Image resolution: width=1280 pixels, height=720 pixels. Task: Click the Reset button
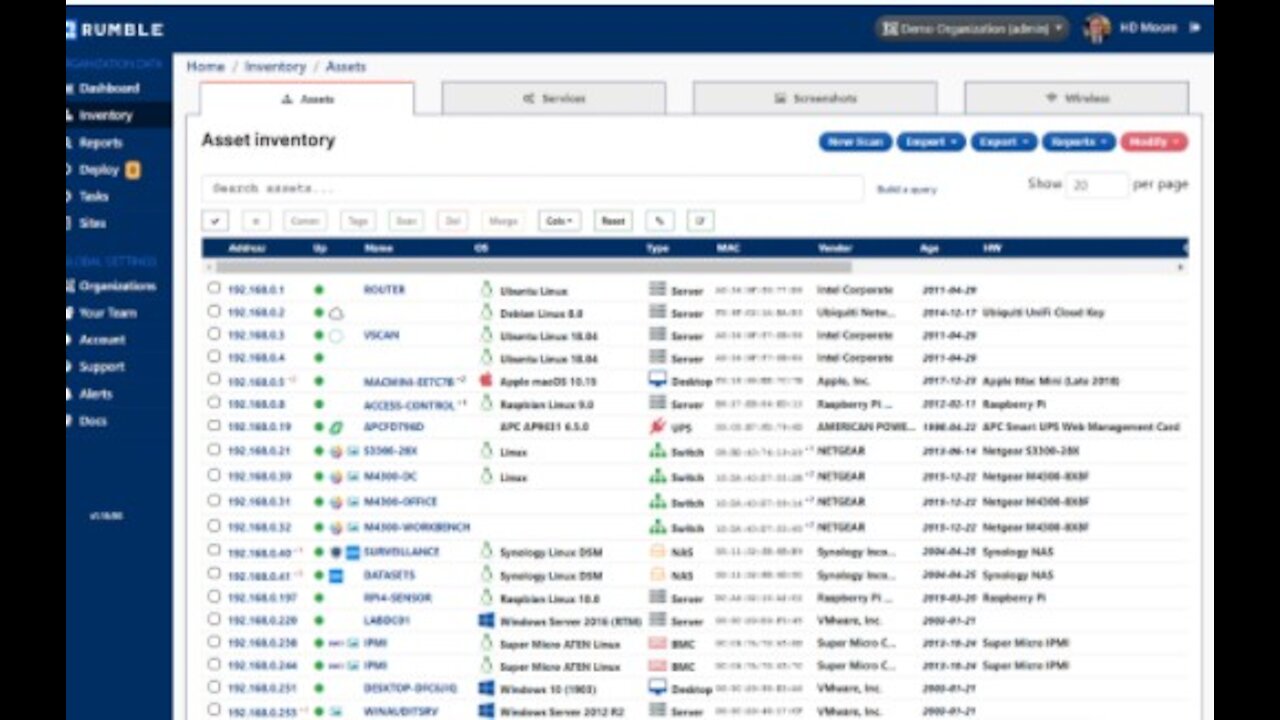[x=613, y=221]
